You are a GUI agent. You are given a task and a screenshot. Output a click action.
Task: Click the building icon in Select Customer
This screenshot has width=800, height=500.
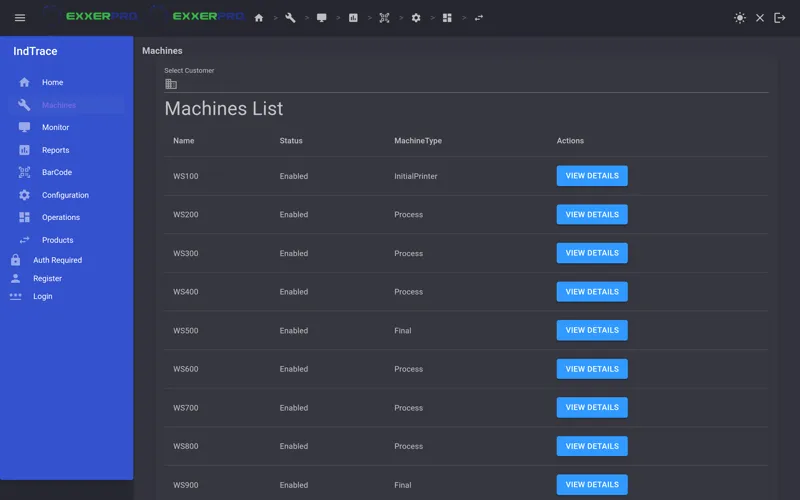point(171,84)
